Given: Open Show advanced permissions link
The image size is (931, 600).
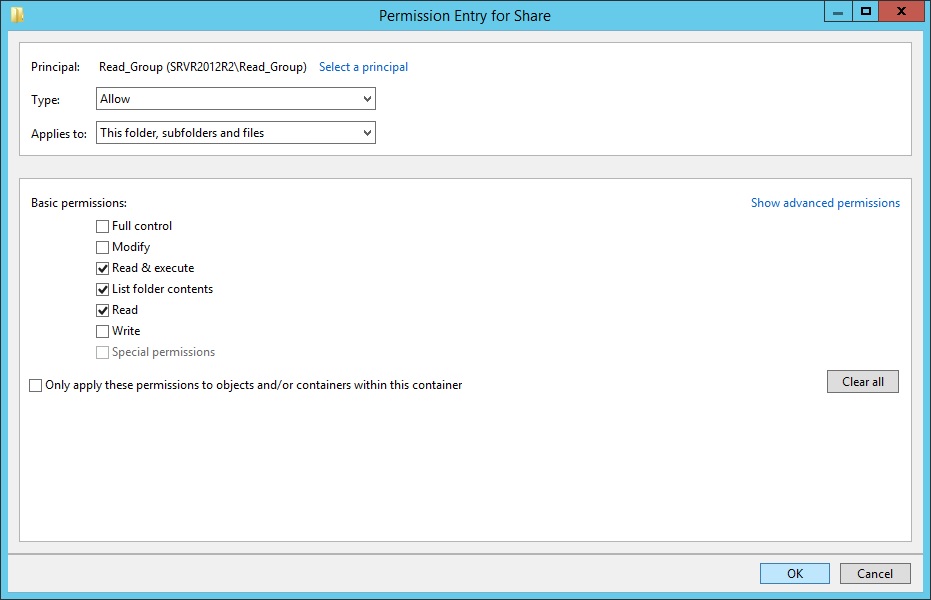Looking at the screenshot, I should coord(825,203).
